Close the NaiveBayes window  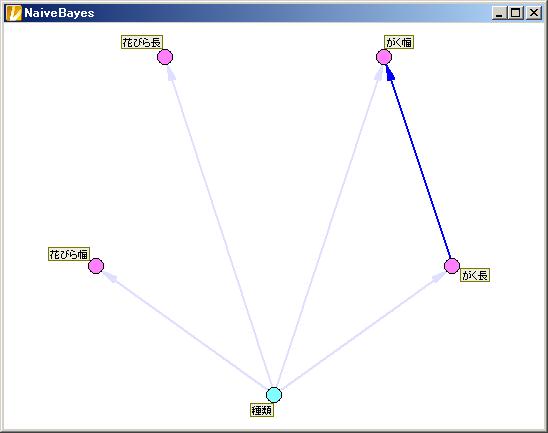534,13
